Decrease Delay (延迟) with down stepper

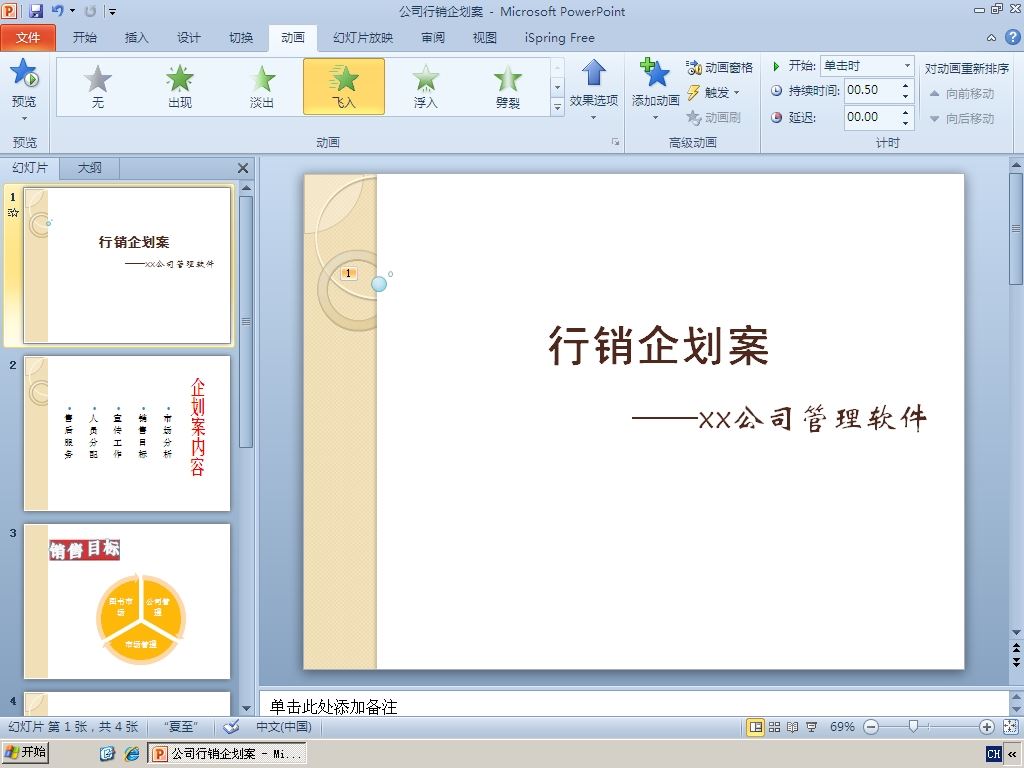905,123
